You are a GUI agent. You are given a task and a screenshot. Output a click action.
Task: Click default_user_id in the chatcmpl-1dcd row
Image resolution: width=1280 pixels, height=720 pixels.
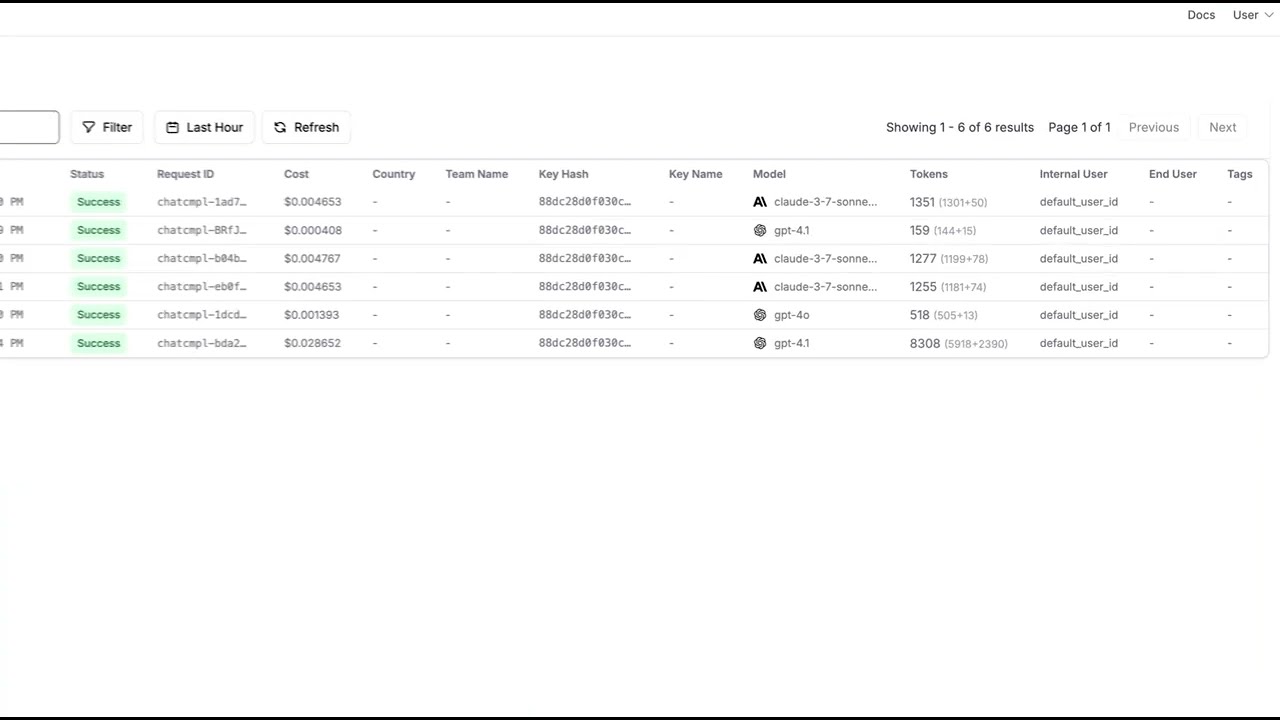click(x=1078, y=315)
